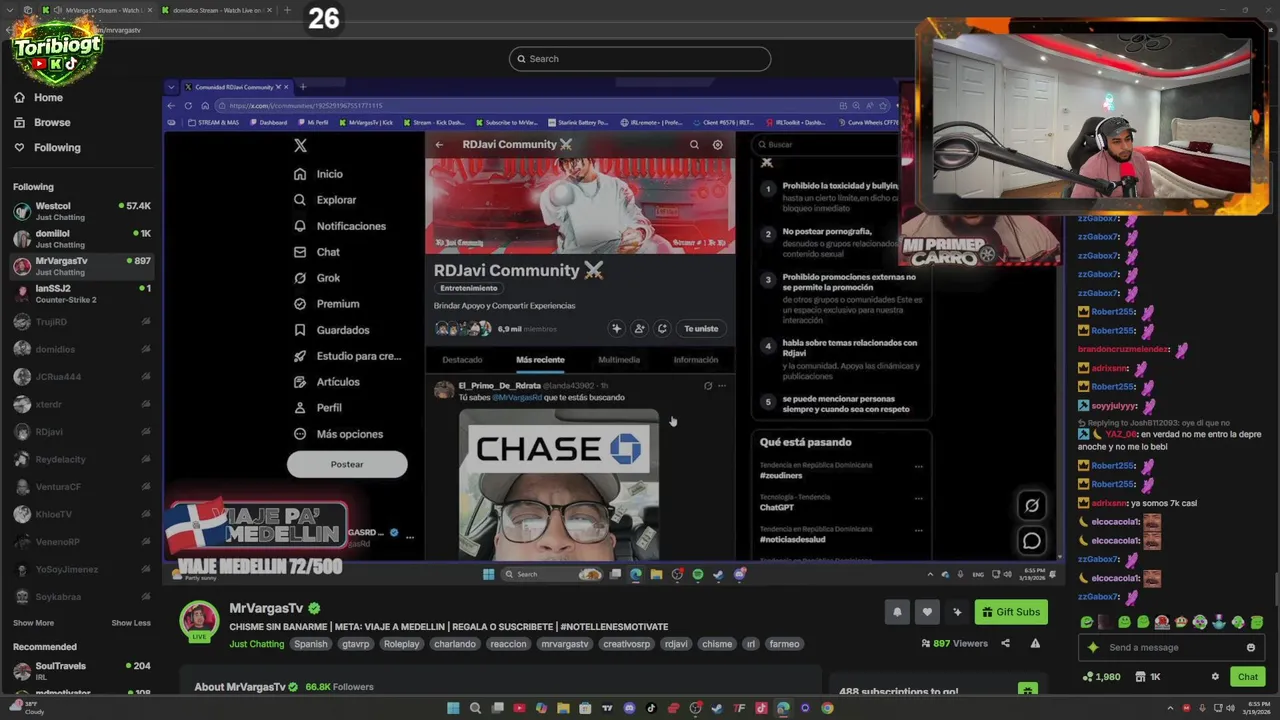Click in the Send a message field

pos(1170,647)
